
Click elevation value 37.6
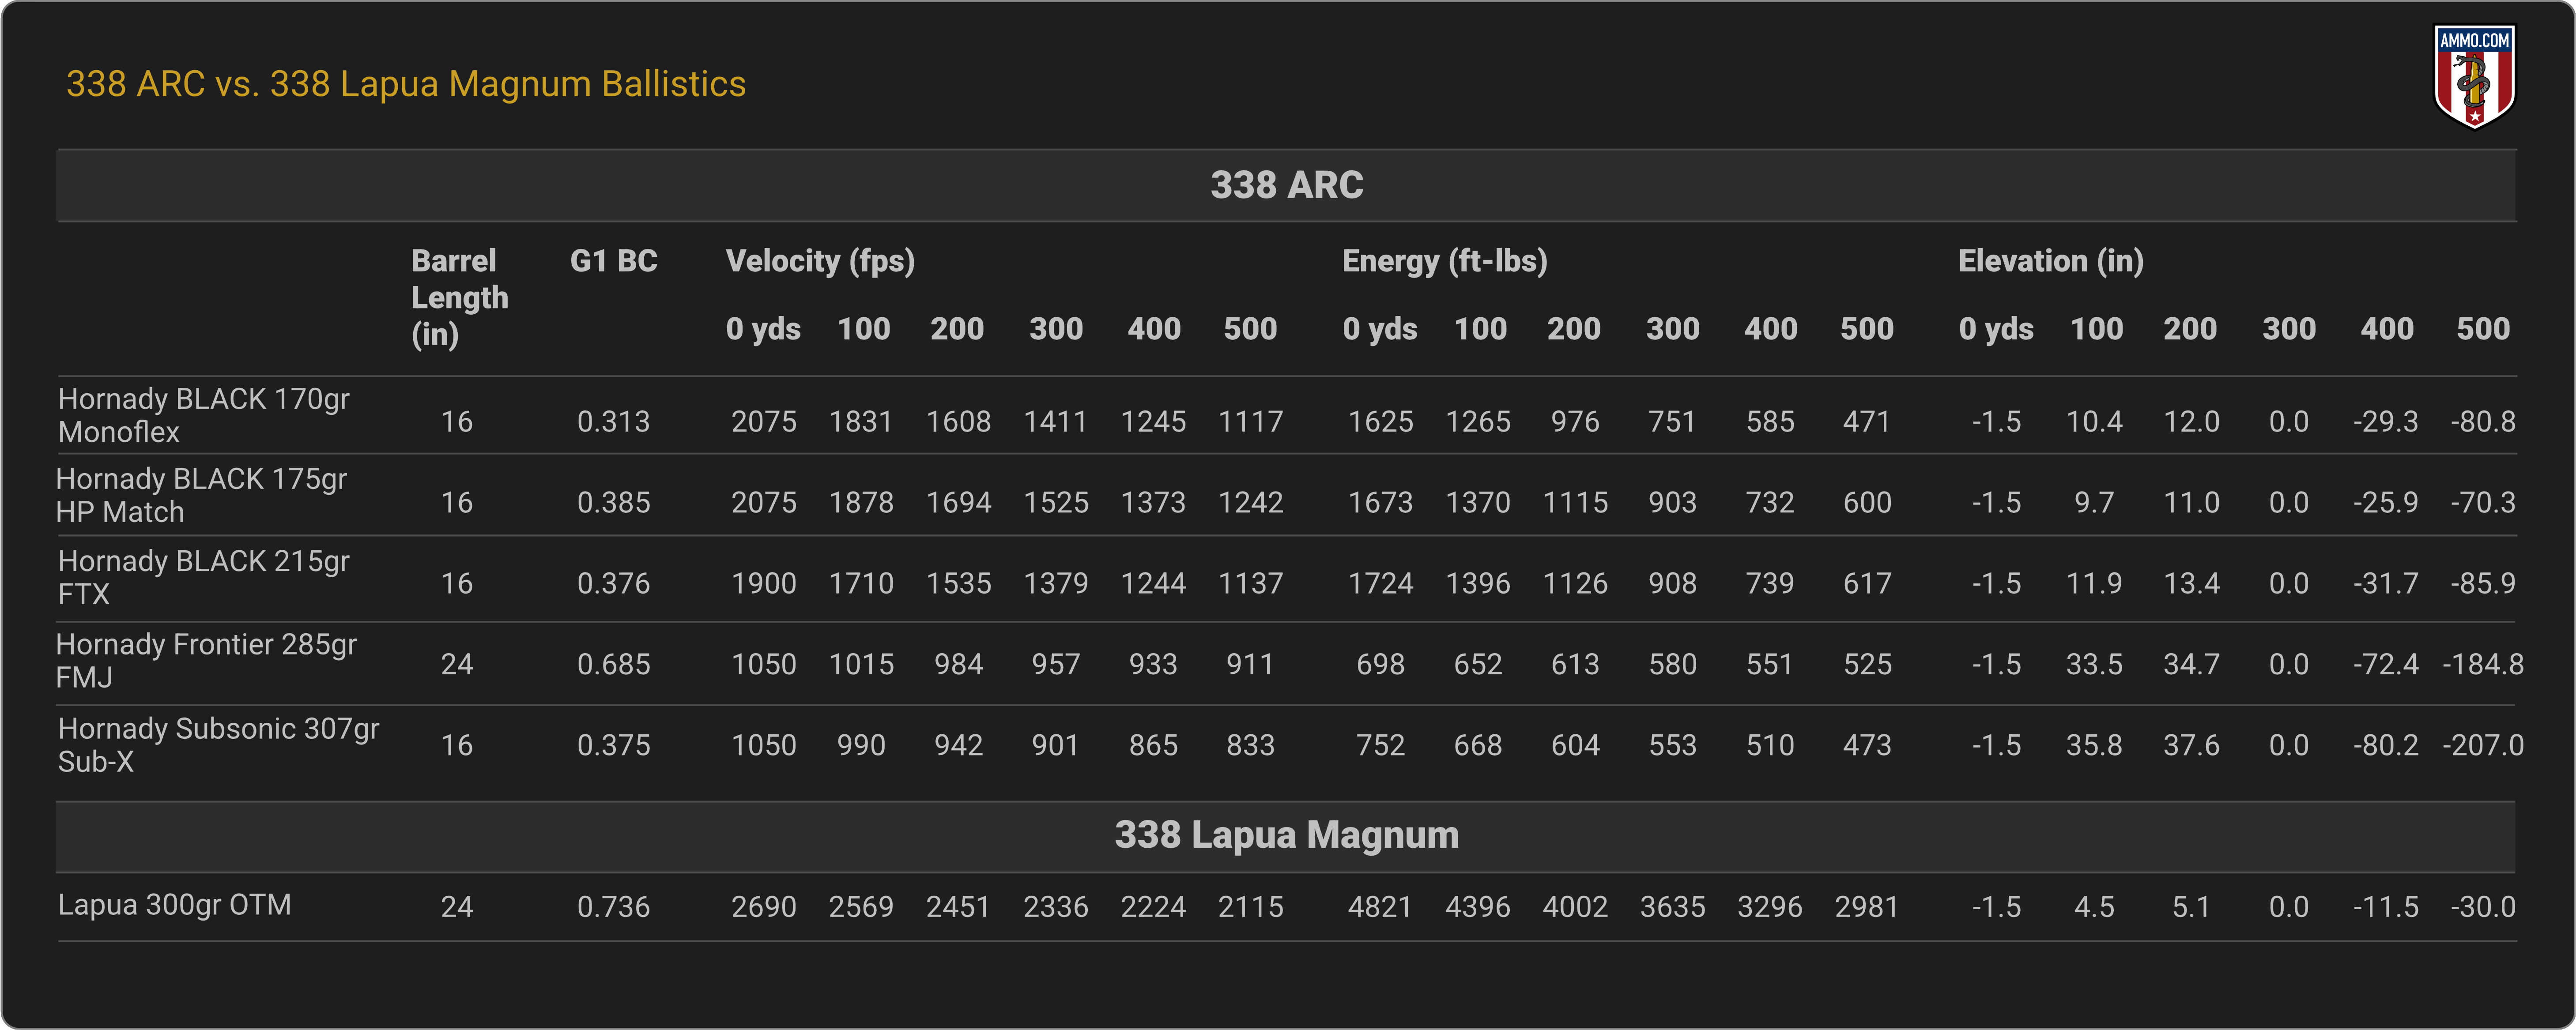tap(2191, 746)
